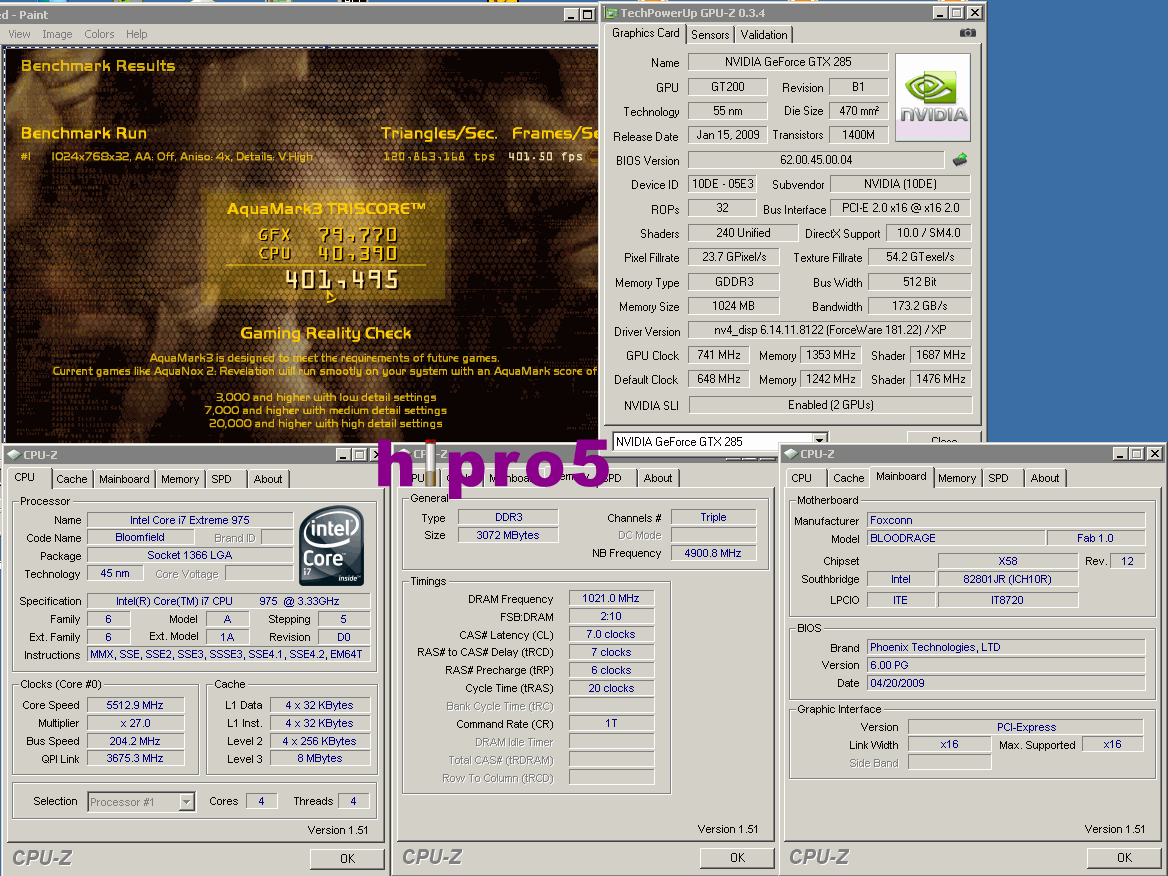Select Mainboard tab in right CPU-Z window
The image size is (1168, 876).
tap(901, 476)
